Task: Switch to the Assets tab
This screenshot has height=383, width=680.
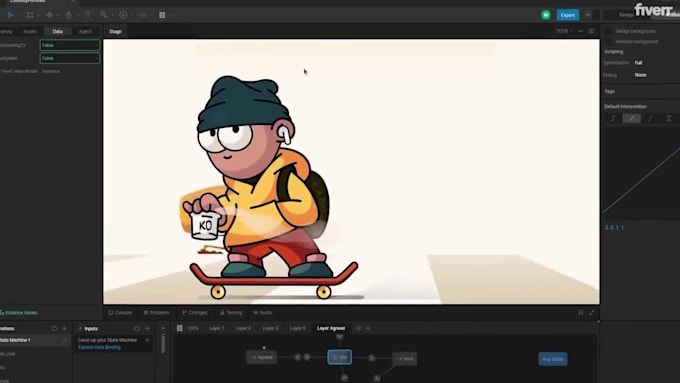Action: click(x=30, y=31)
